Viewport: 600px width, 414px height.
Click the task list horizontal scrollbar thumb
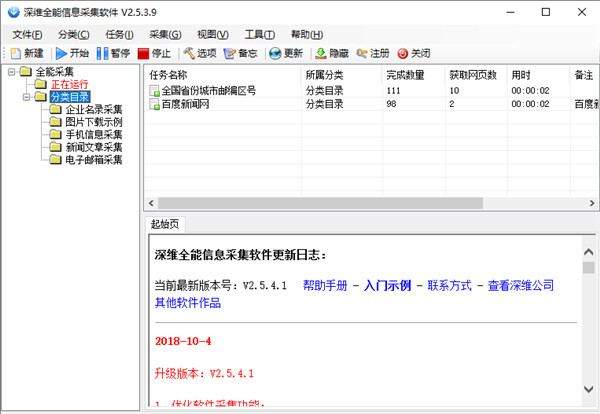[x=321, y=203]
